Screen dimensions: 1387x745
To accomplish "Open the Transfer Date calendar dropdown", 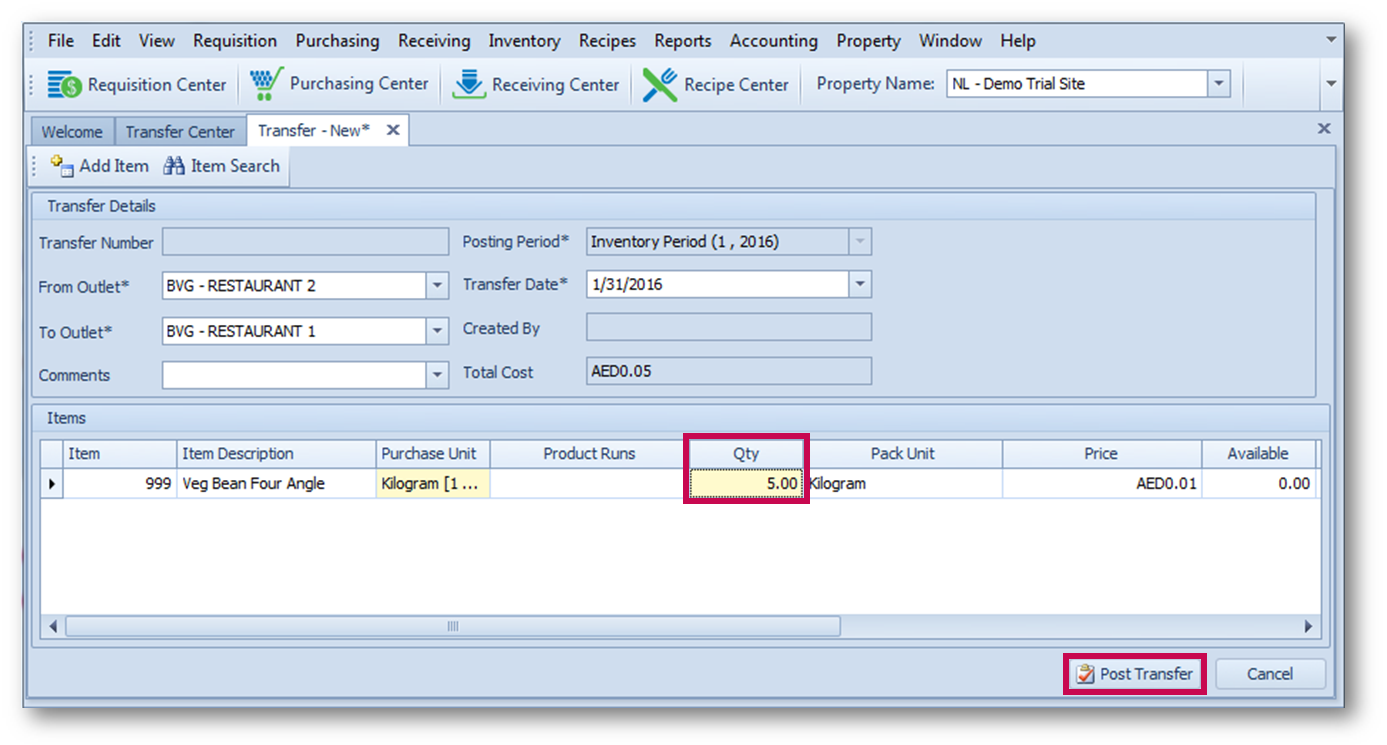I will pyautogui.click(x=860, y=285).
